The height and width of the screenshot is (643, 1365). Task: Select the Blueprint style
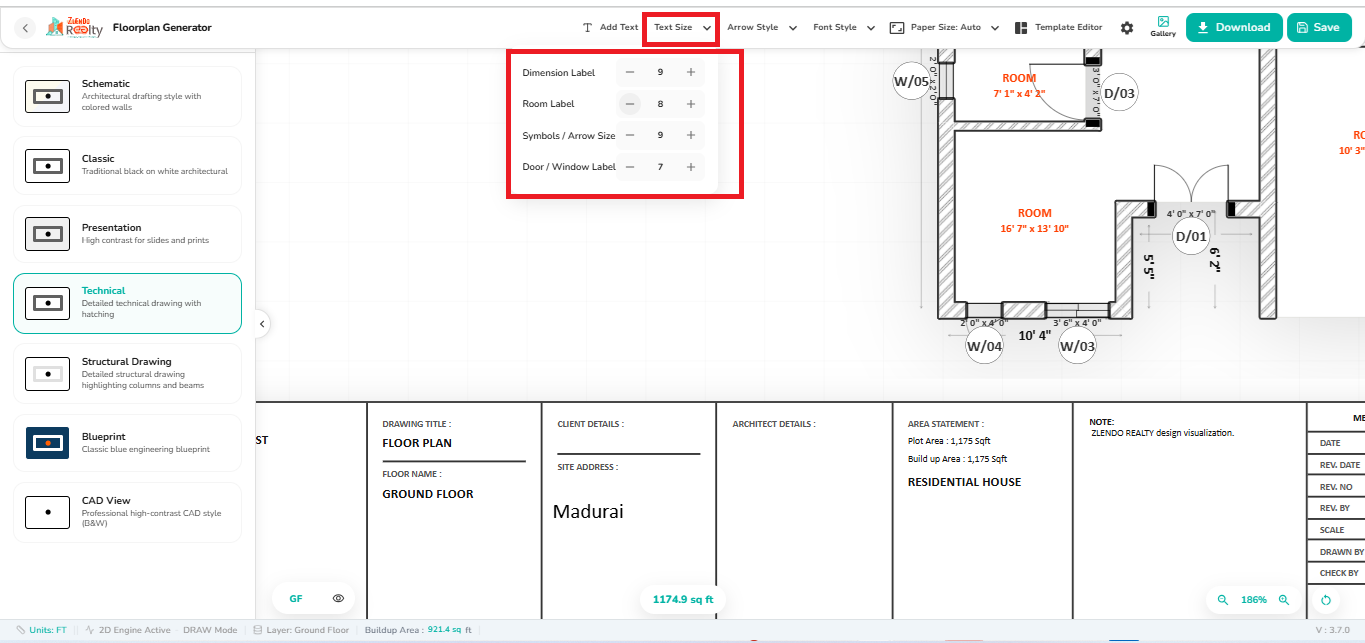pyautogui.click(x=127, y=443)
